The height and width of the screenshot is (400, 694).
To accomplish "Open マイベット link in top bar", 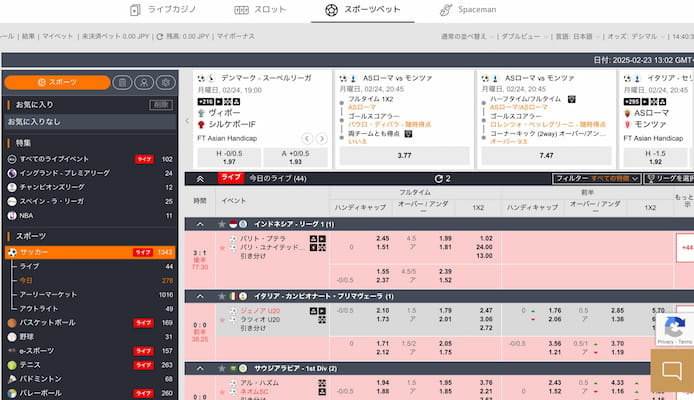I will point(58,36).
